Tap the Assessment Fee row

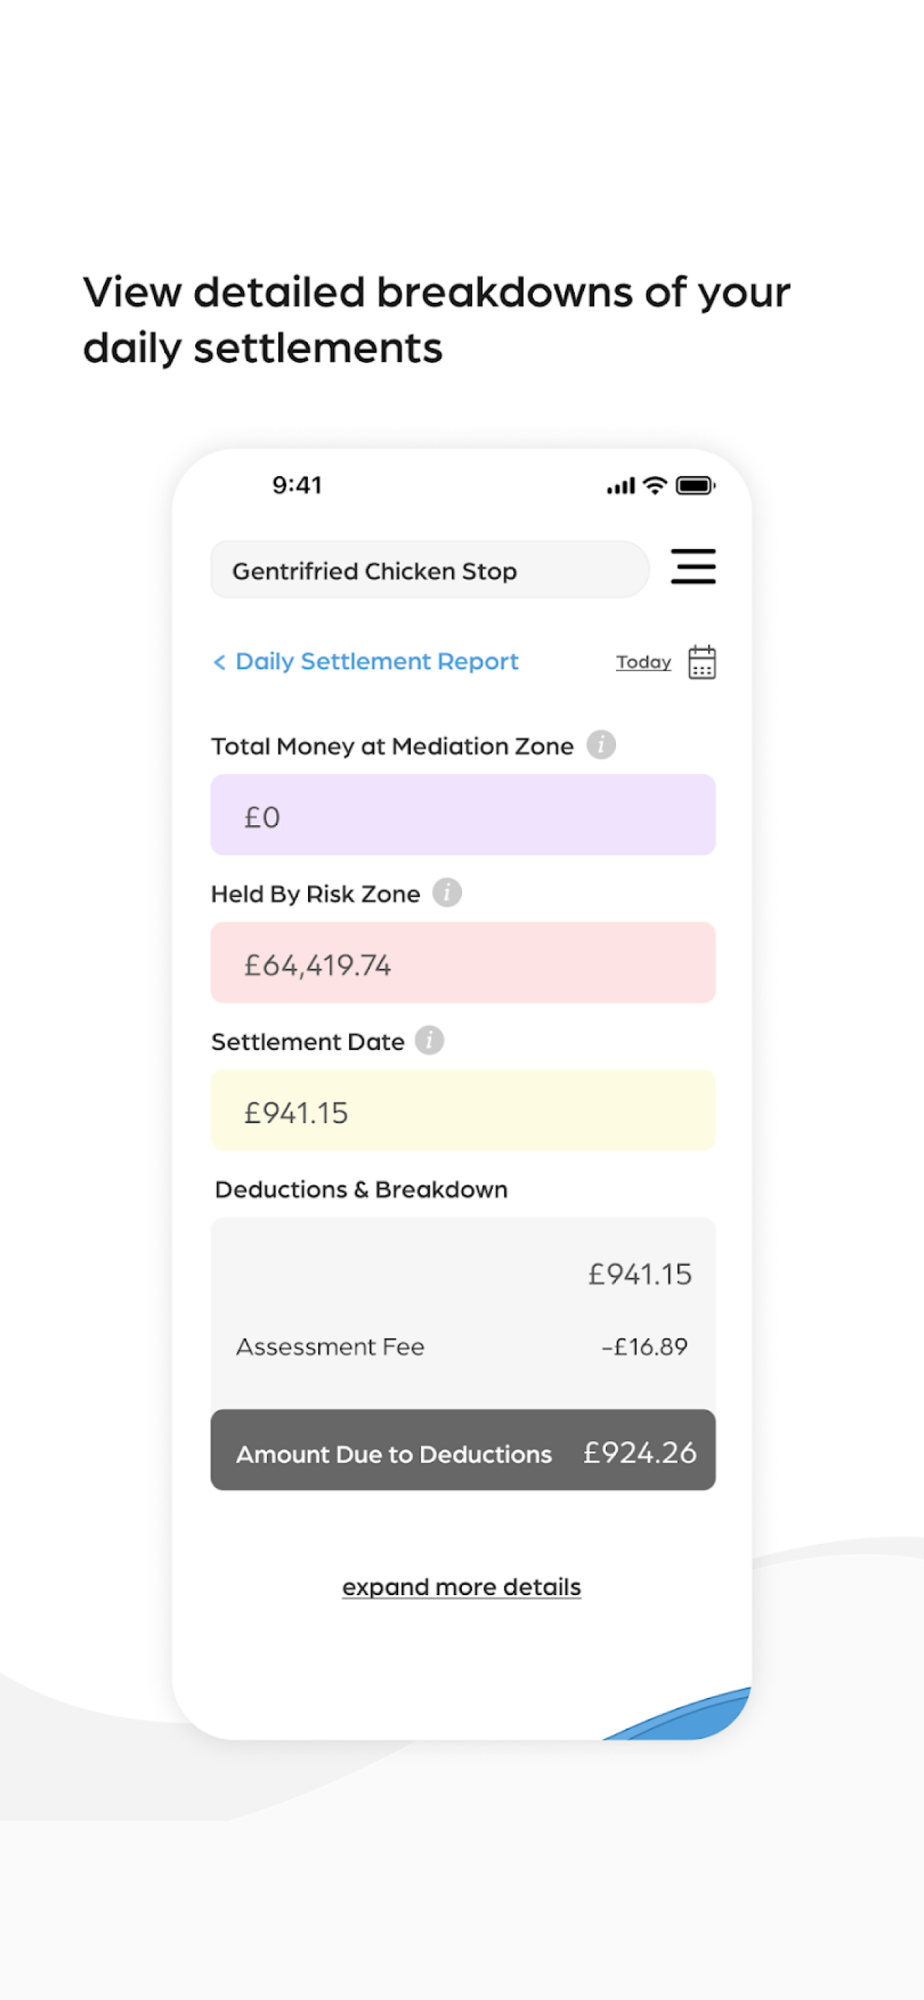tap(462, 1347)
